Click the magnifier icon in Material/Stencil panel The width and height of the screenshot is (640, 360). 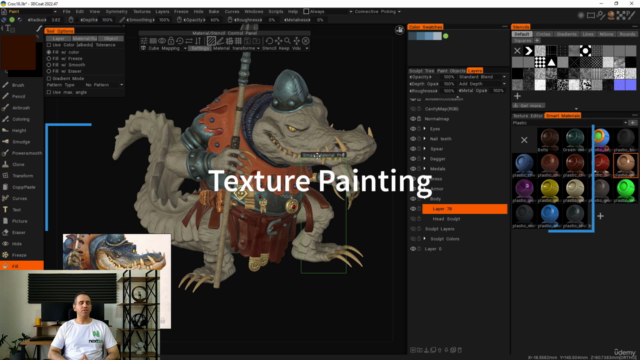click(287, 41)
